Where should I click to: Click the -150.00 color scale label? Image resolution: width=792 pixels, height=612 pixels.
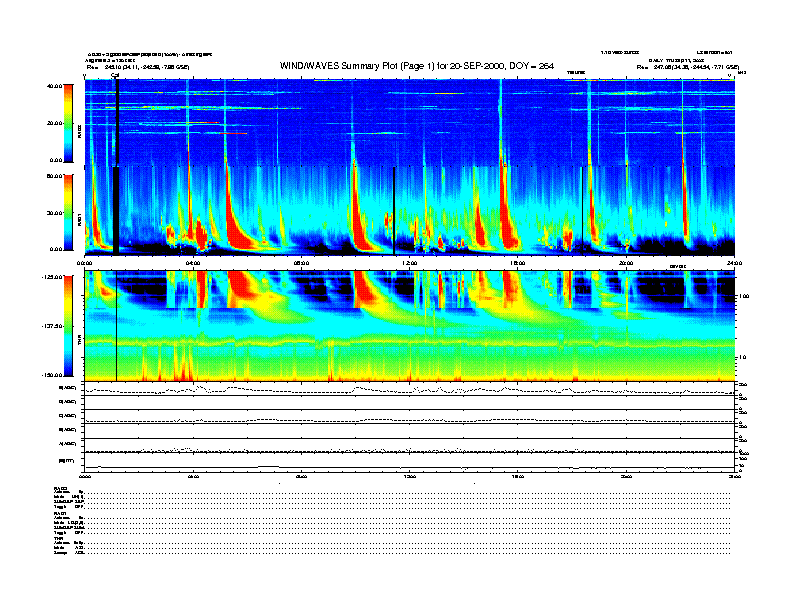point(52,375)
